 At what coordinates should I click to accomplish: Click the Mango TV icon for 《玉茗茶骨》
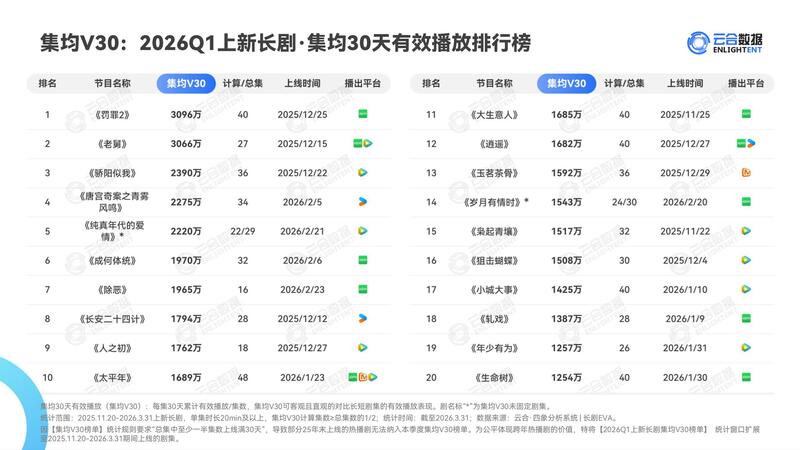pos(745,173)
